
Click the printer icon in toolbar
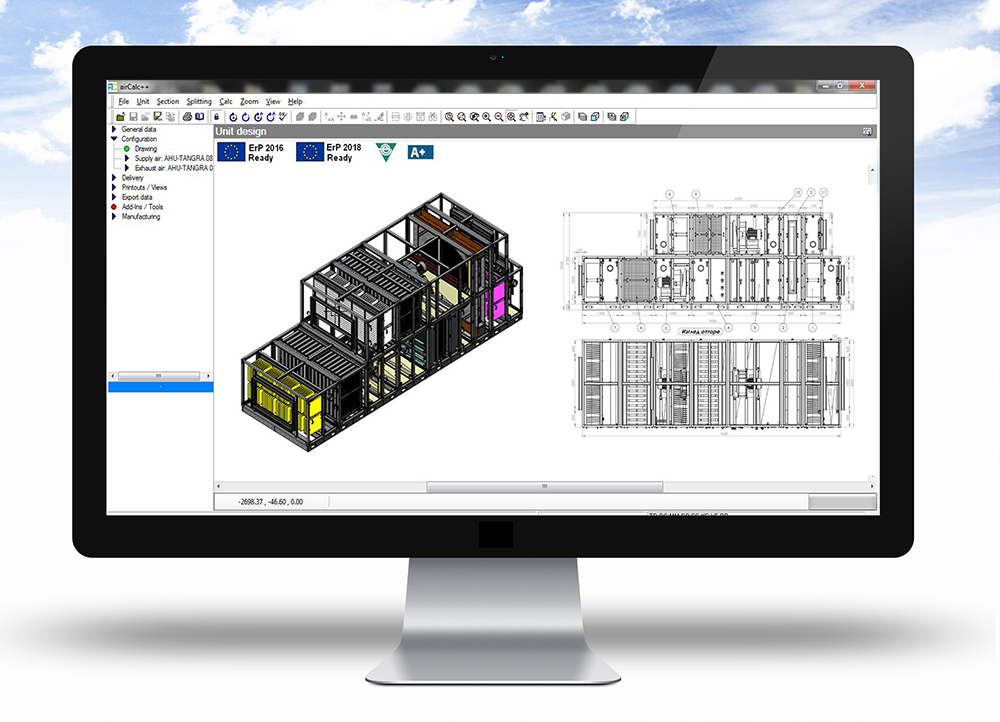[x=186, y=117]
